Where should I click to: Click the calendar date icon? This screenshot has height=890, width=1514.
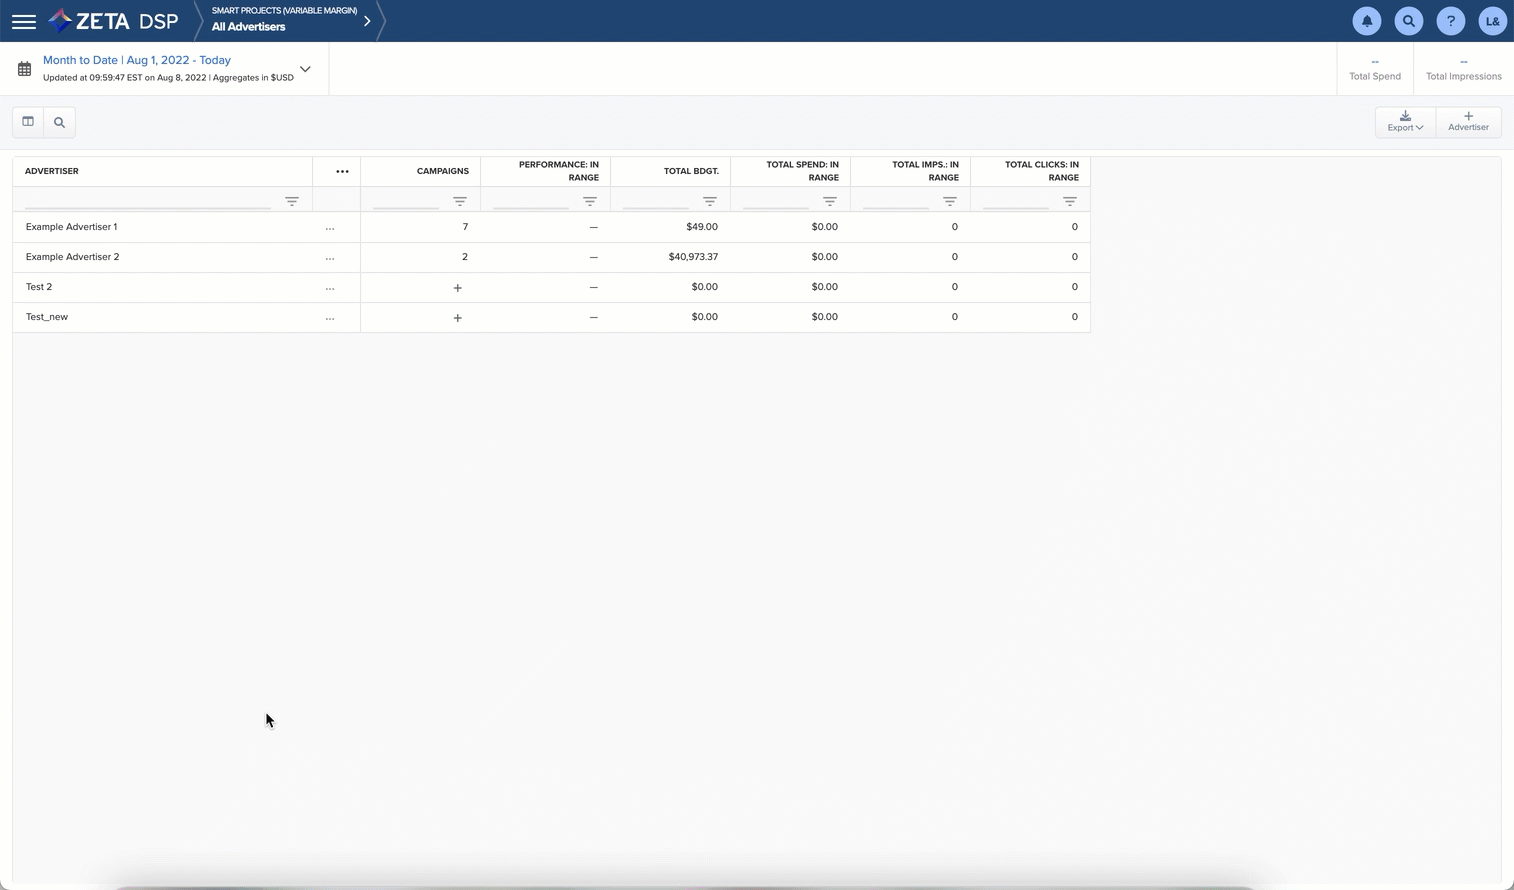coord(25,69)
